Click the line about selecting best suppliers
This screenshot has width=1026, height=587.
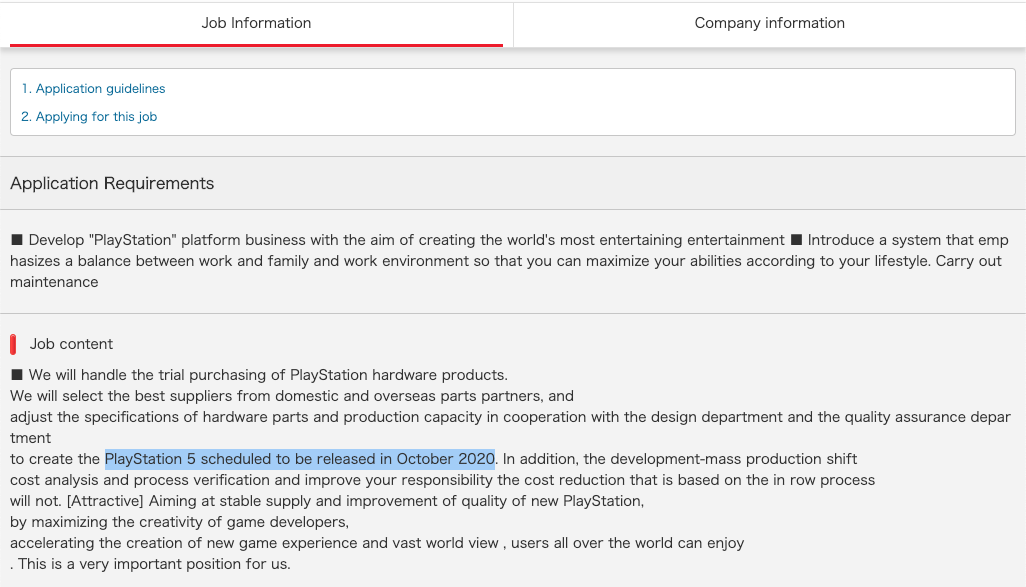292,396
